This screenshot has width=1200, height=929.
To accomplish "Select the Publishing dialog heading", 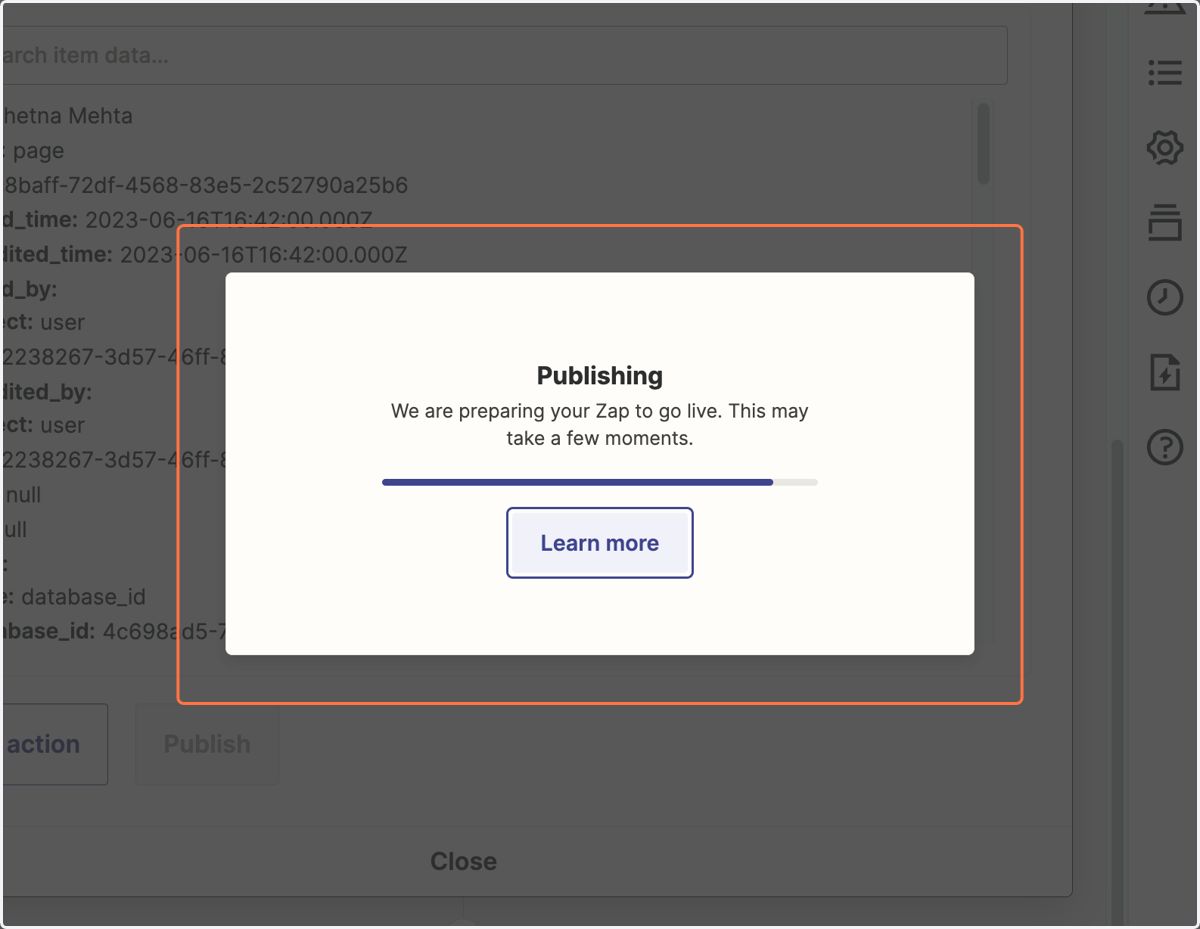I will [600, 376].
